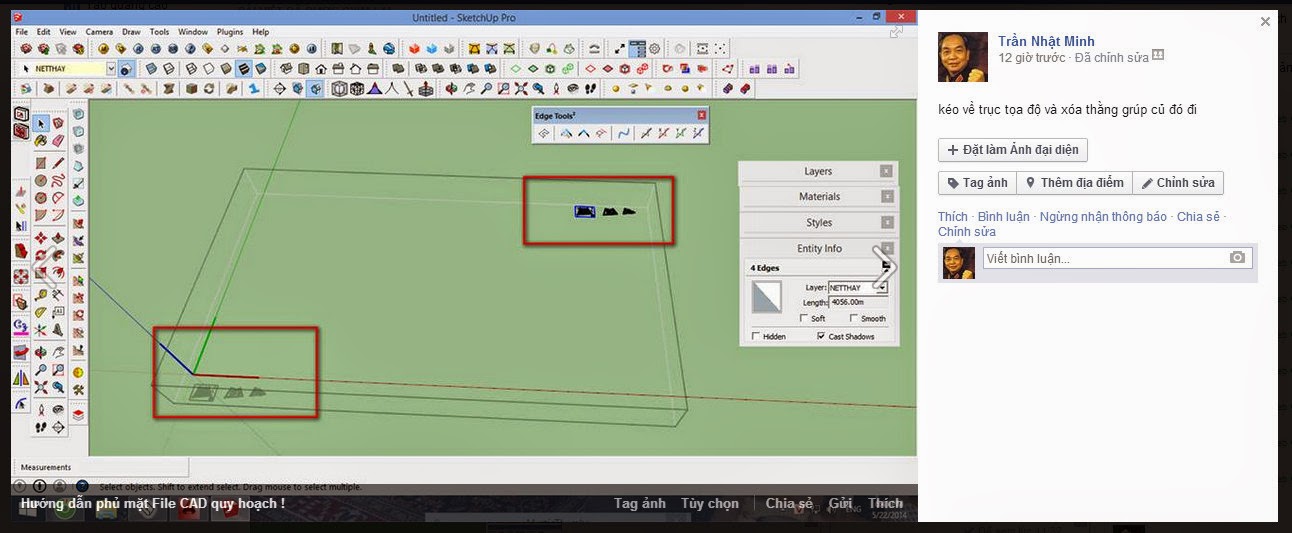Viewport: 1292px width, 533px height.
Task: Apply the Monochrome face style
Action: click(261, 68)
